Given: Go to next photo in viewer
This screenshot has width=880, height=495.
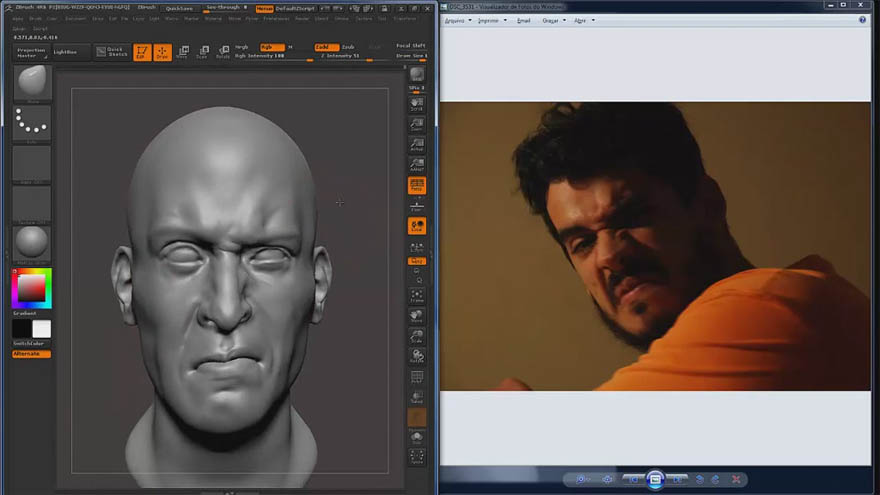Looking at the screenshot, I should (x=677, y=479).
